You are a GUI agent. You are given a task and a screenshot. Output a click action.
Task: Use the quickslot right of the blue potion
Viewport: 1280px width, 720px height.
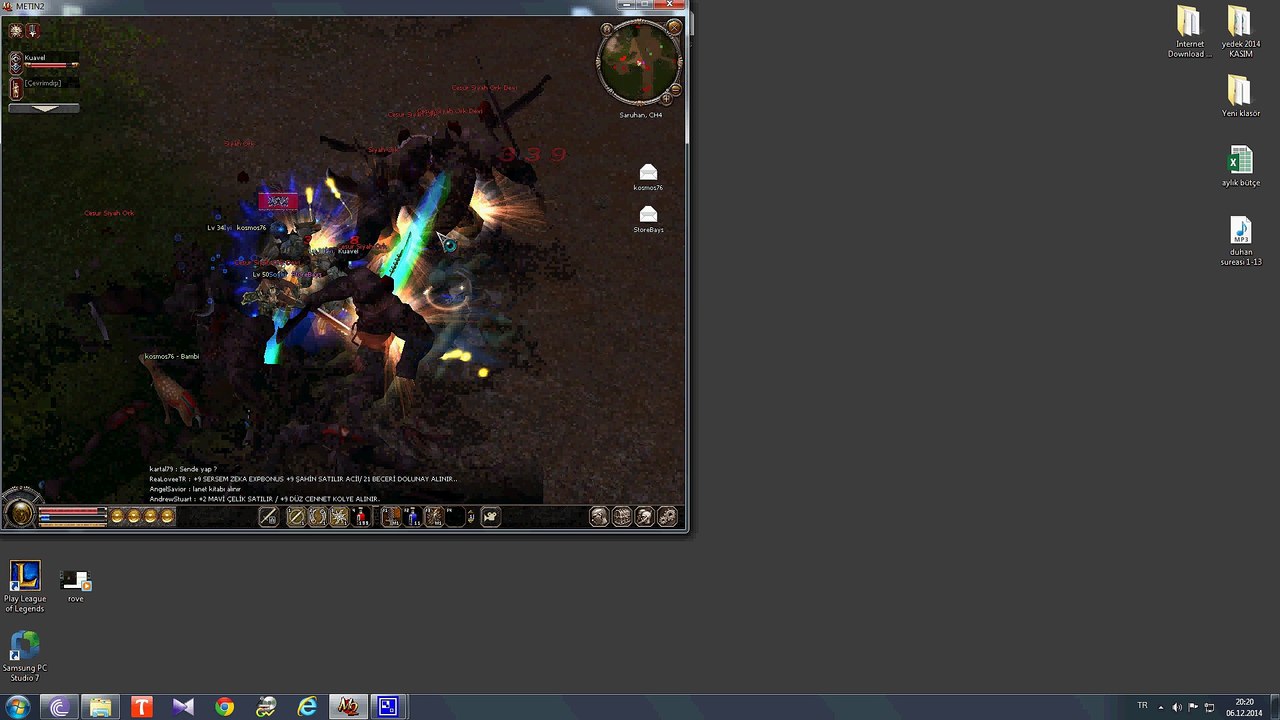(434, 516)
